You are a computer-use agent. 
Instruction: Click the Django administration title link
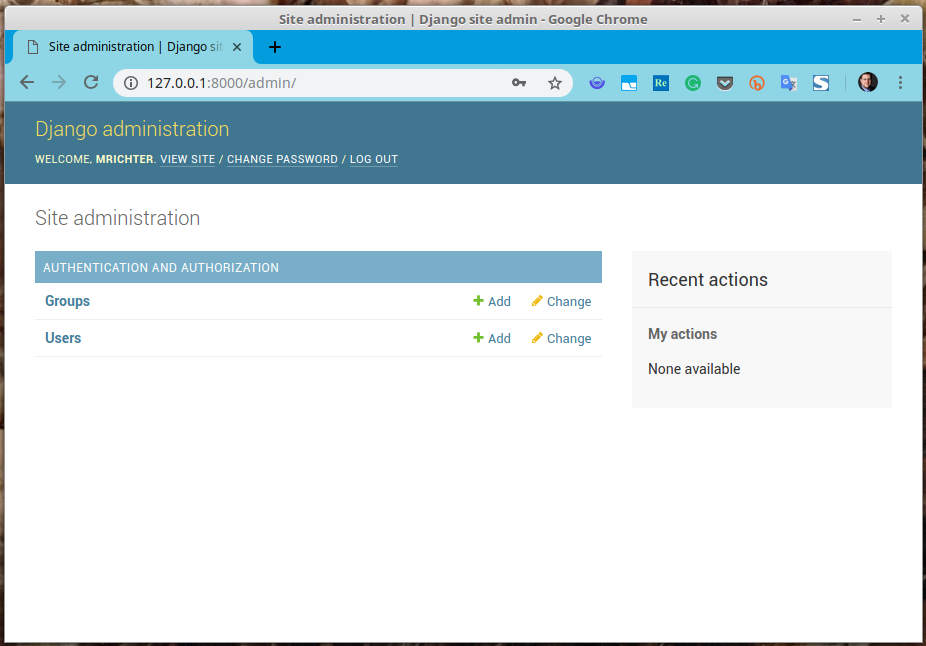point(132,129)
